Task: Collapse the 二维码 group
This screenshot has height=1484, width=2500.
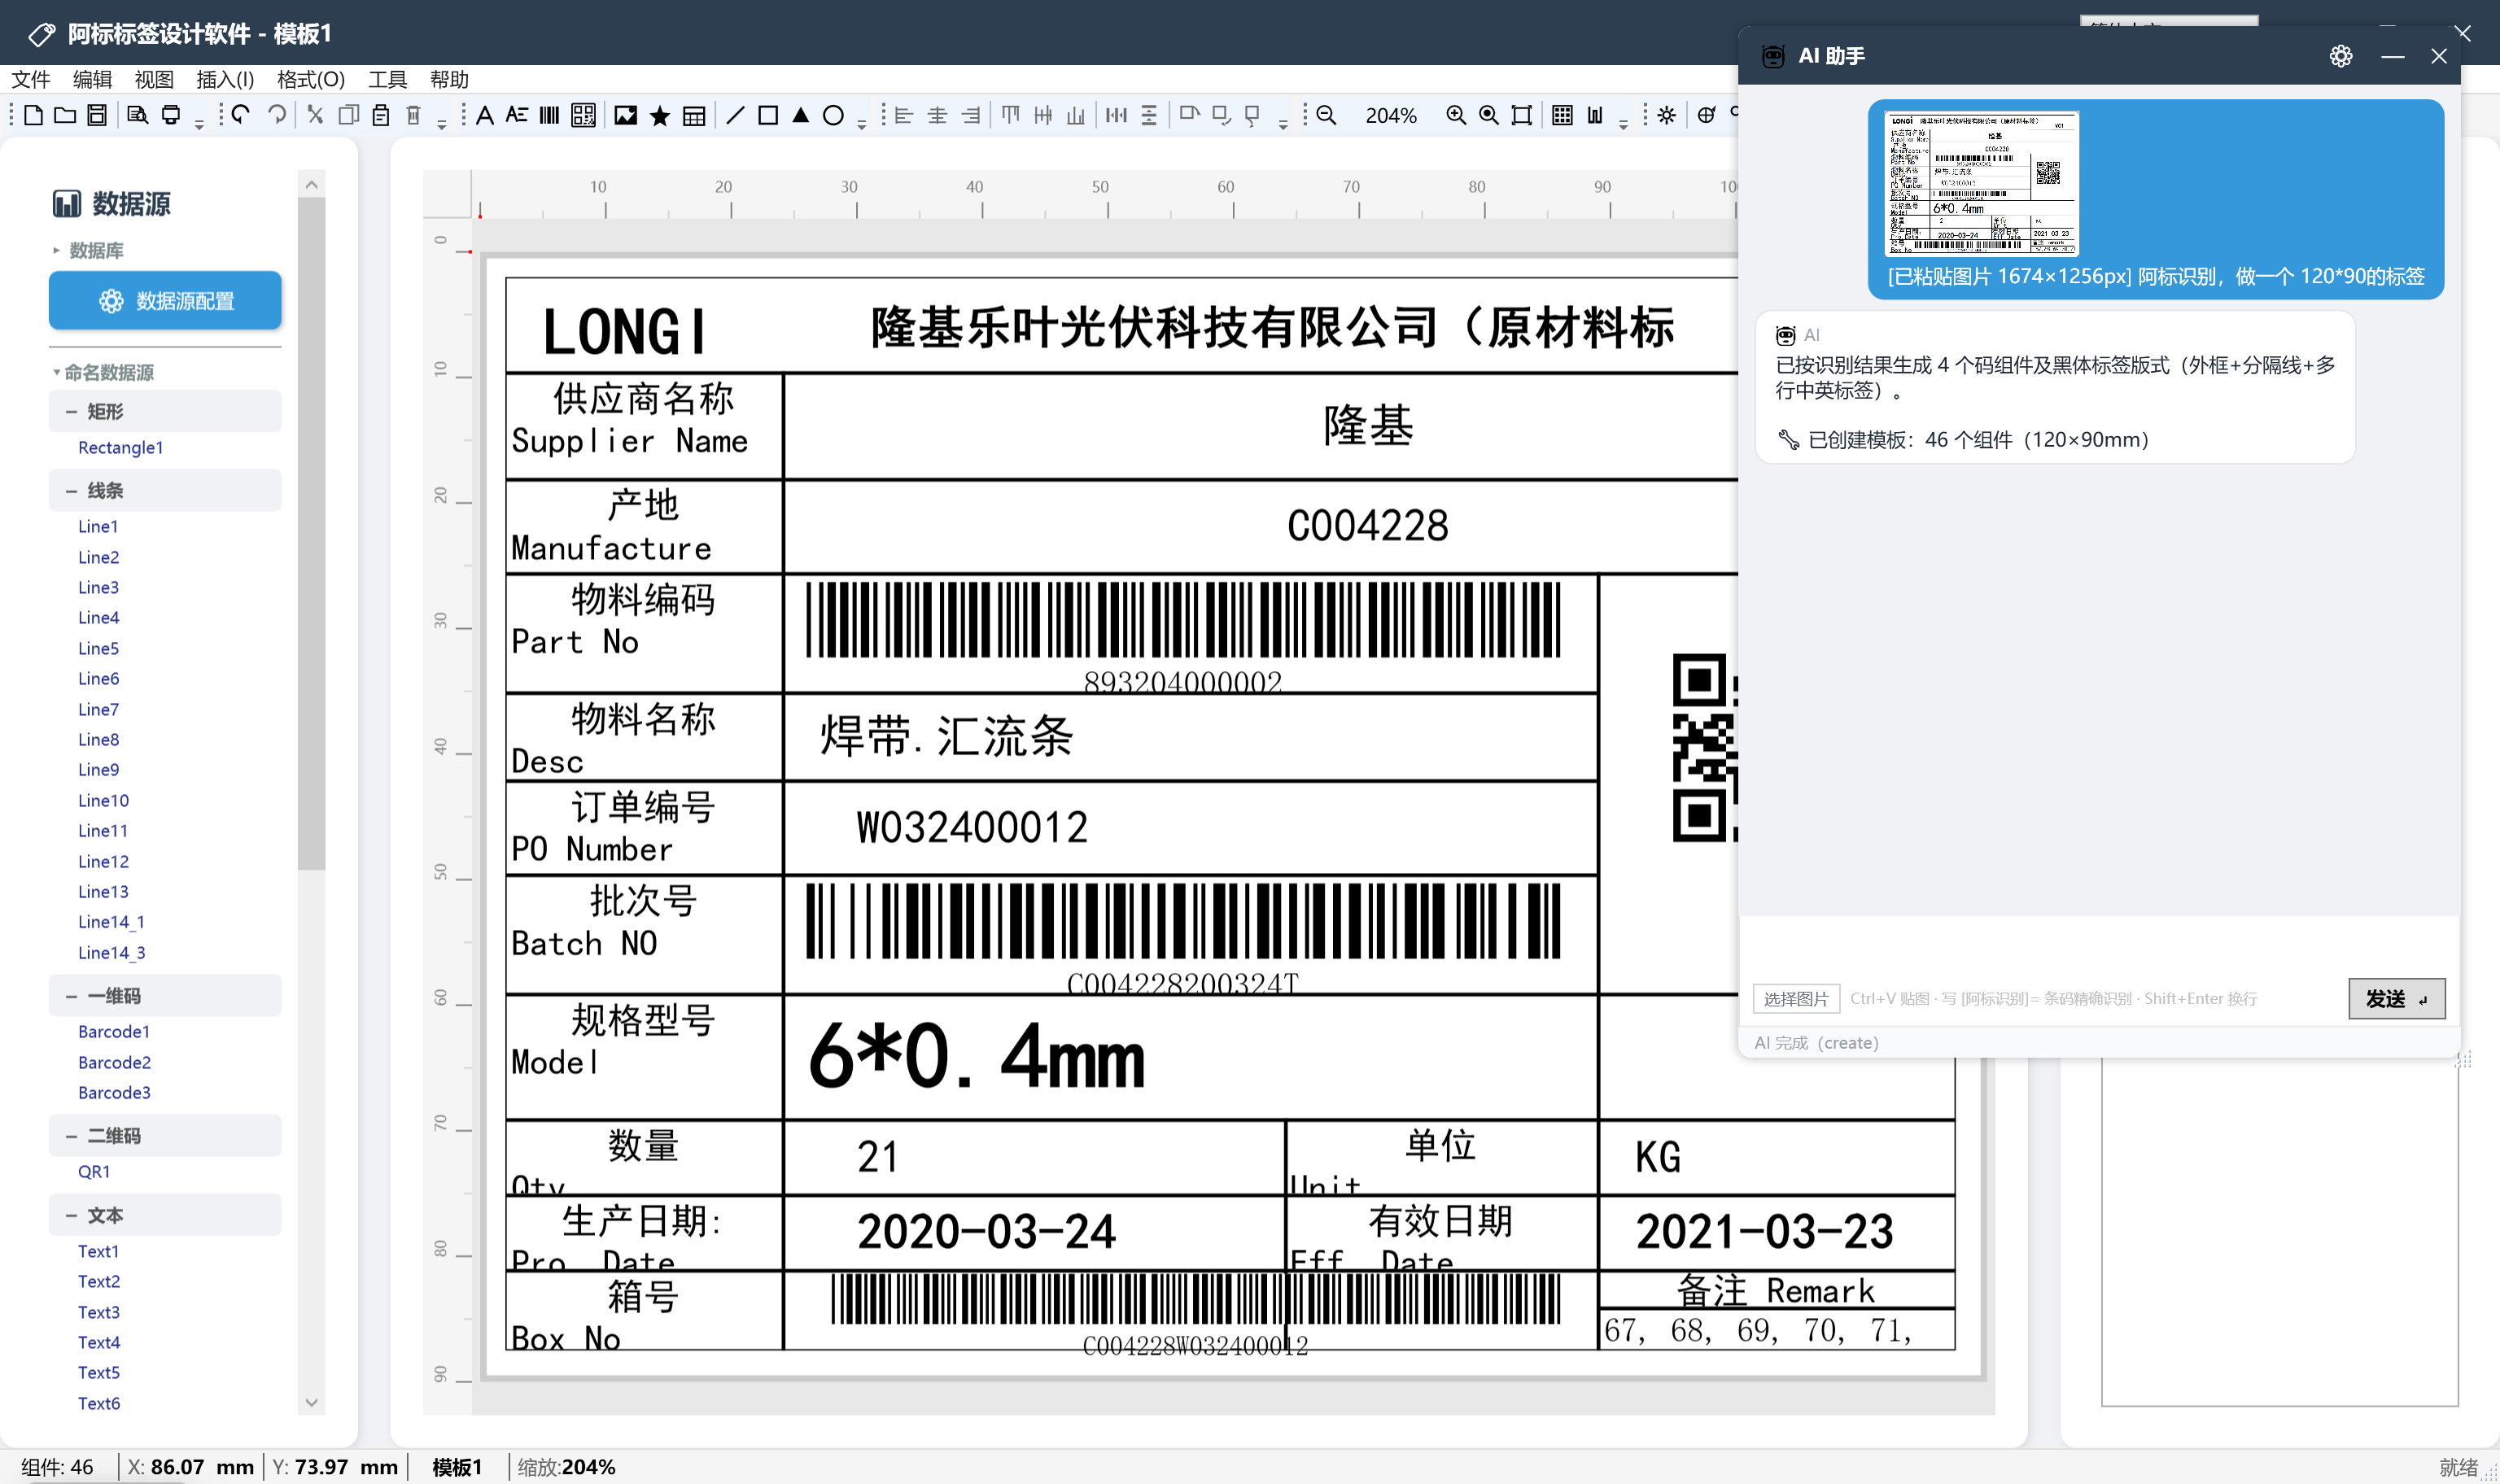Action: (x=71, y=1136)
